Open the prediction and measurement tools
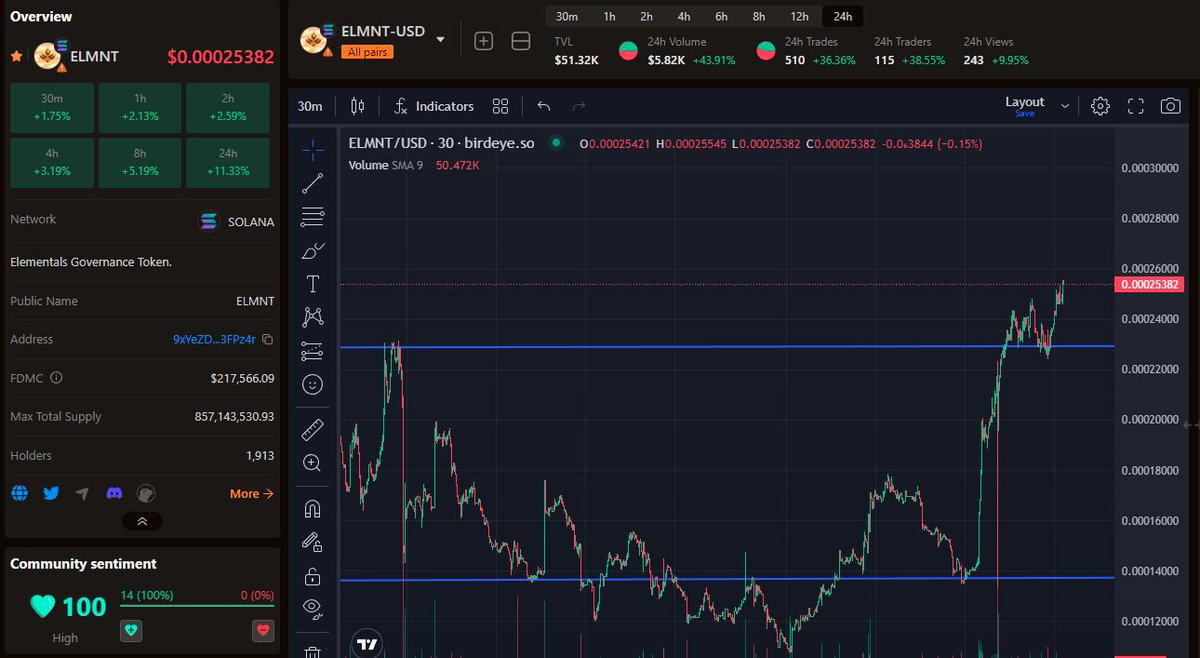1200x658 pixels. point(312,351)
